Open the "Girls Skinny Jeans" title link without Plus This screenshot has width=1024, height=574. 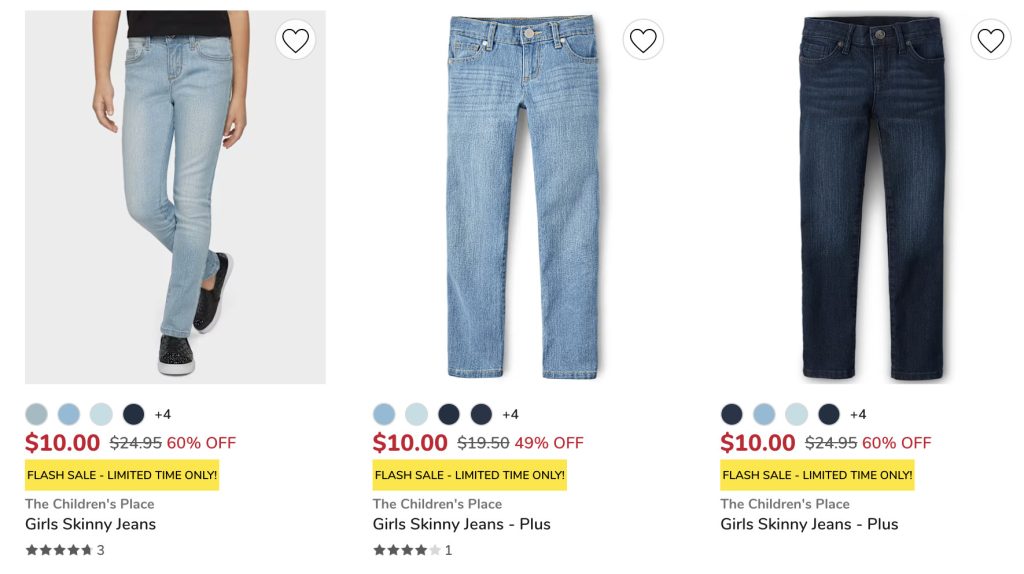click(90, 524)
